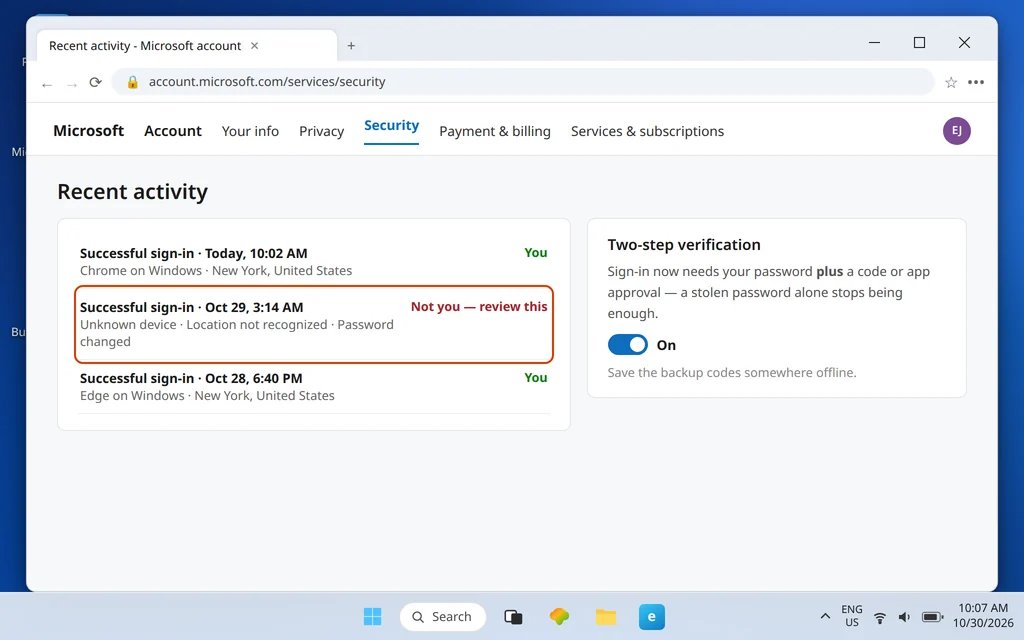Screen dimensions: 1024x640
Task: Open File Explorer from the taskbar
Action: click(605, 616)
